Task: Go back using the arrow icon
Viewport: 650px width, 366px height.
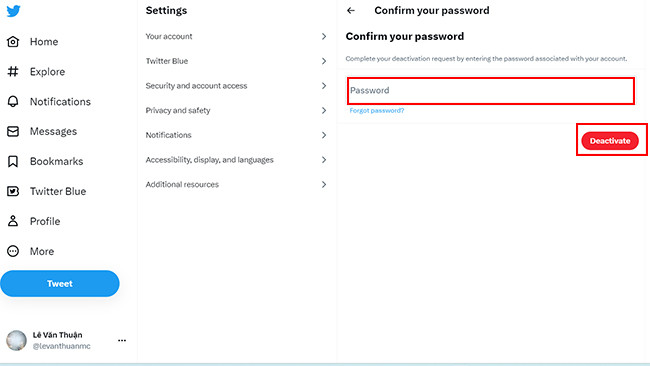Action: (x=351, y=10)
